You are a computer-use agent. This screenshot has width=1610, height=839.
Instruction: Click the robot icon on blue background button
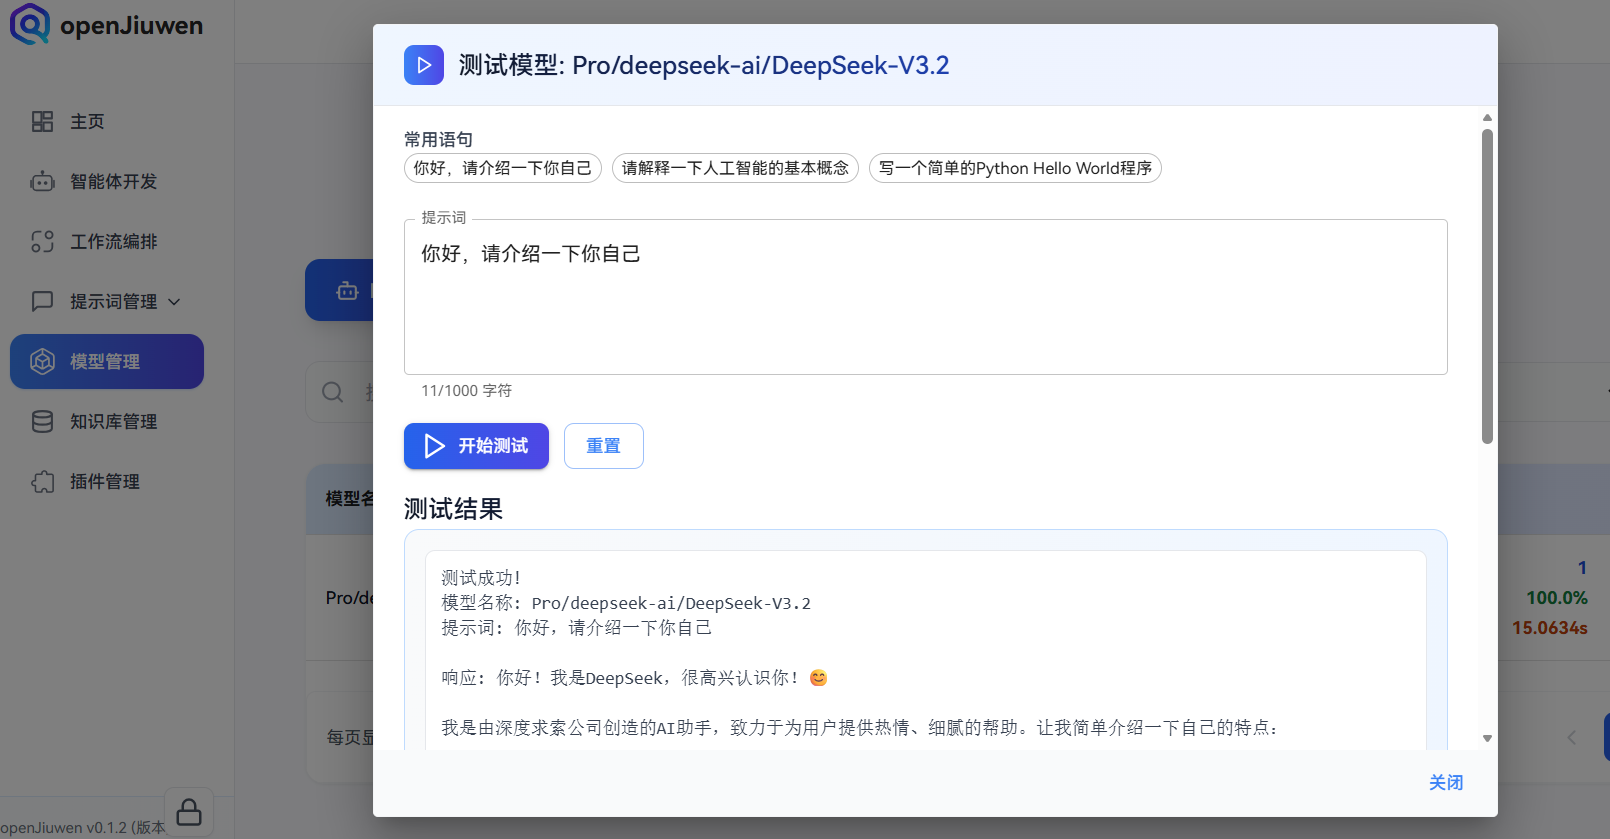347,291
